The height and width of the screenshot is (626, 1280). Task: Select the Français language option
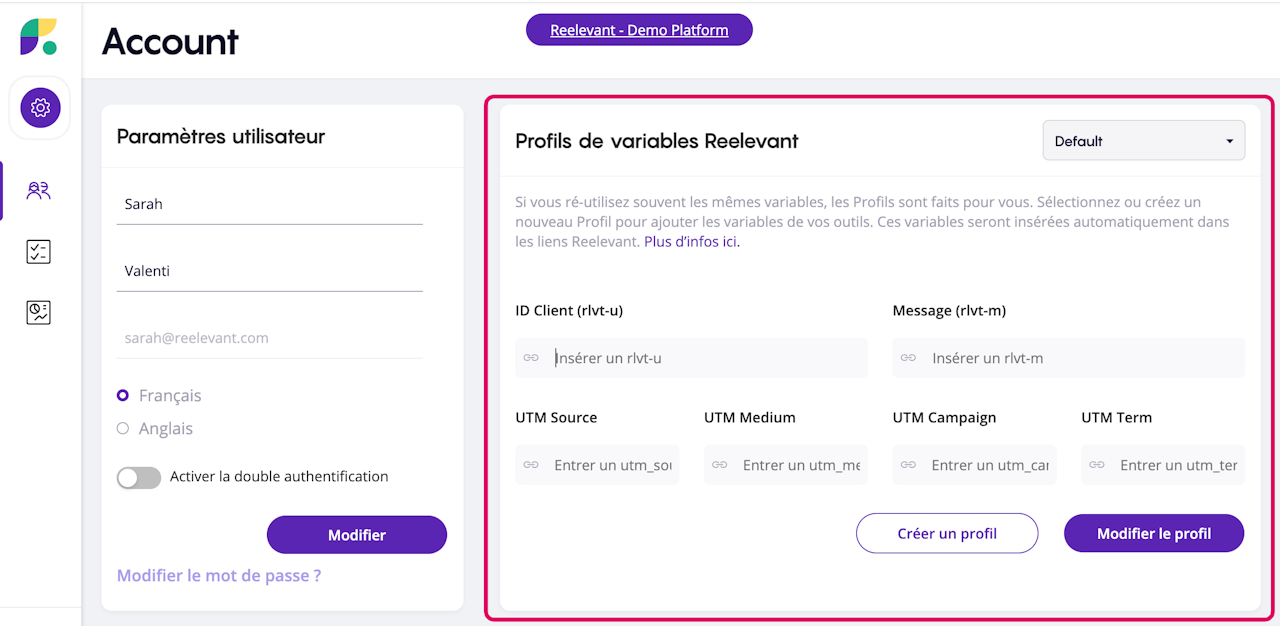123,396
